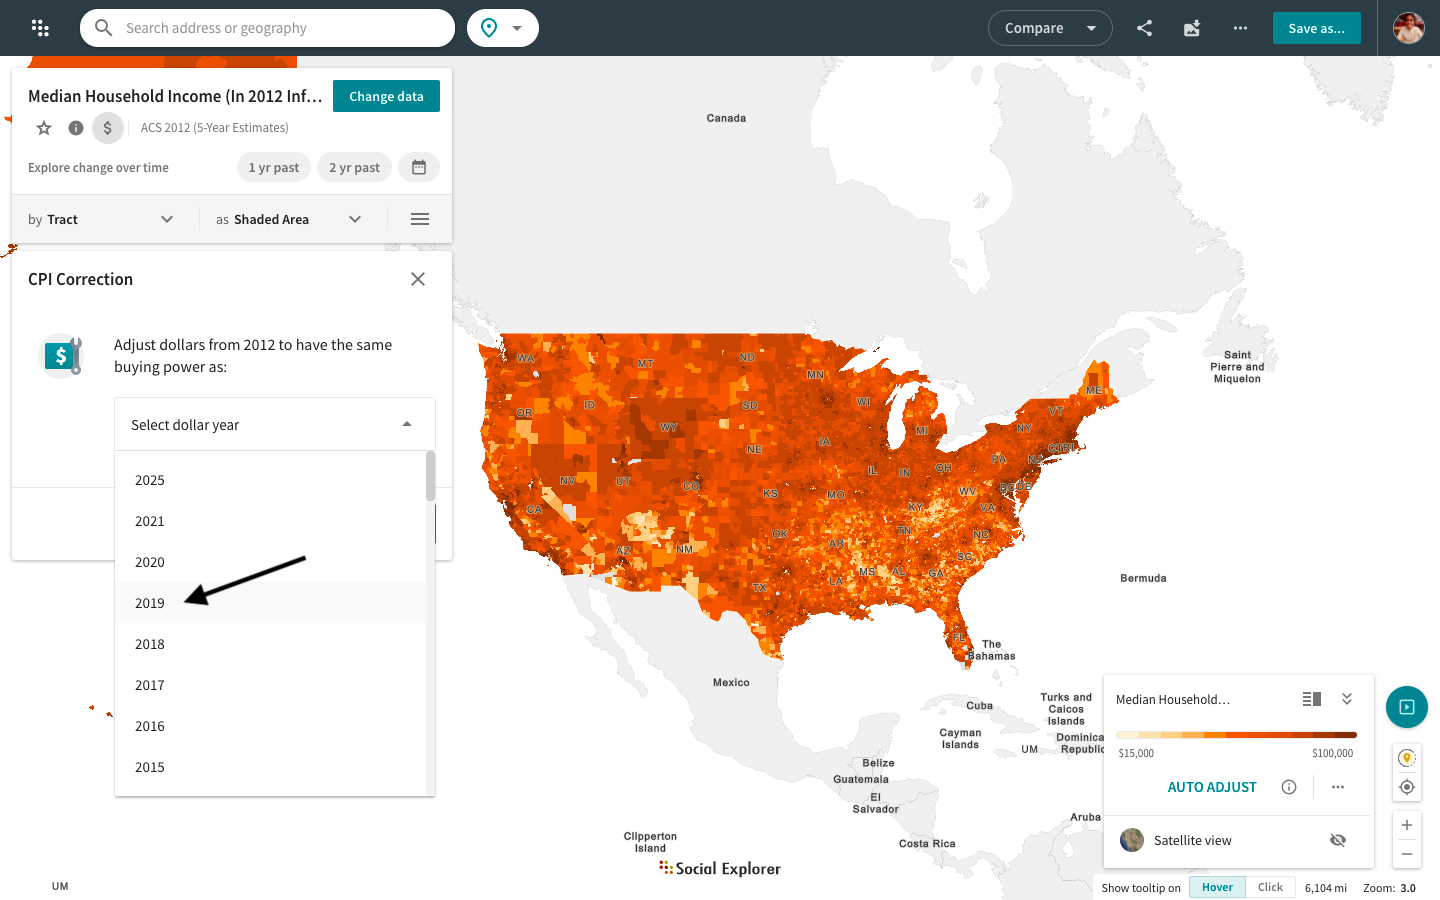1440x900 pixels.
Task: Click the color gradient bar in the legend
Action: coord(1237,734)
